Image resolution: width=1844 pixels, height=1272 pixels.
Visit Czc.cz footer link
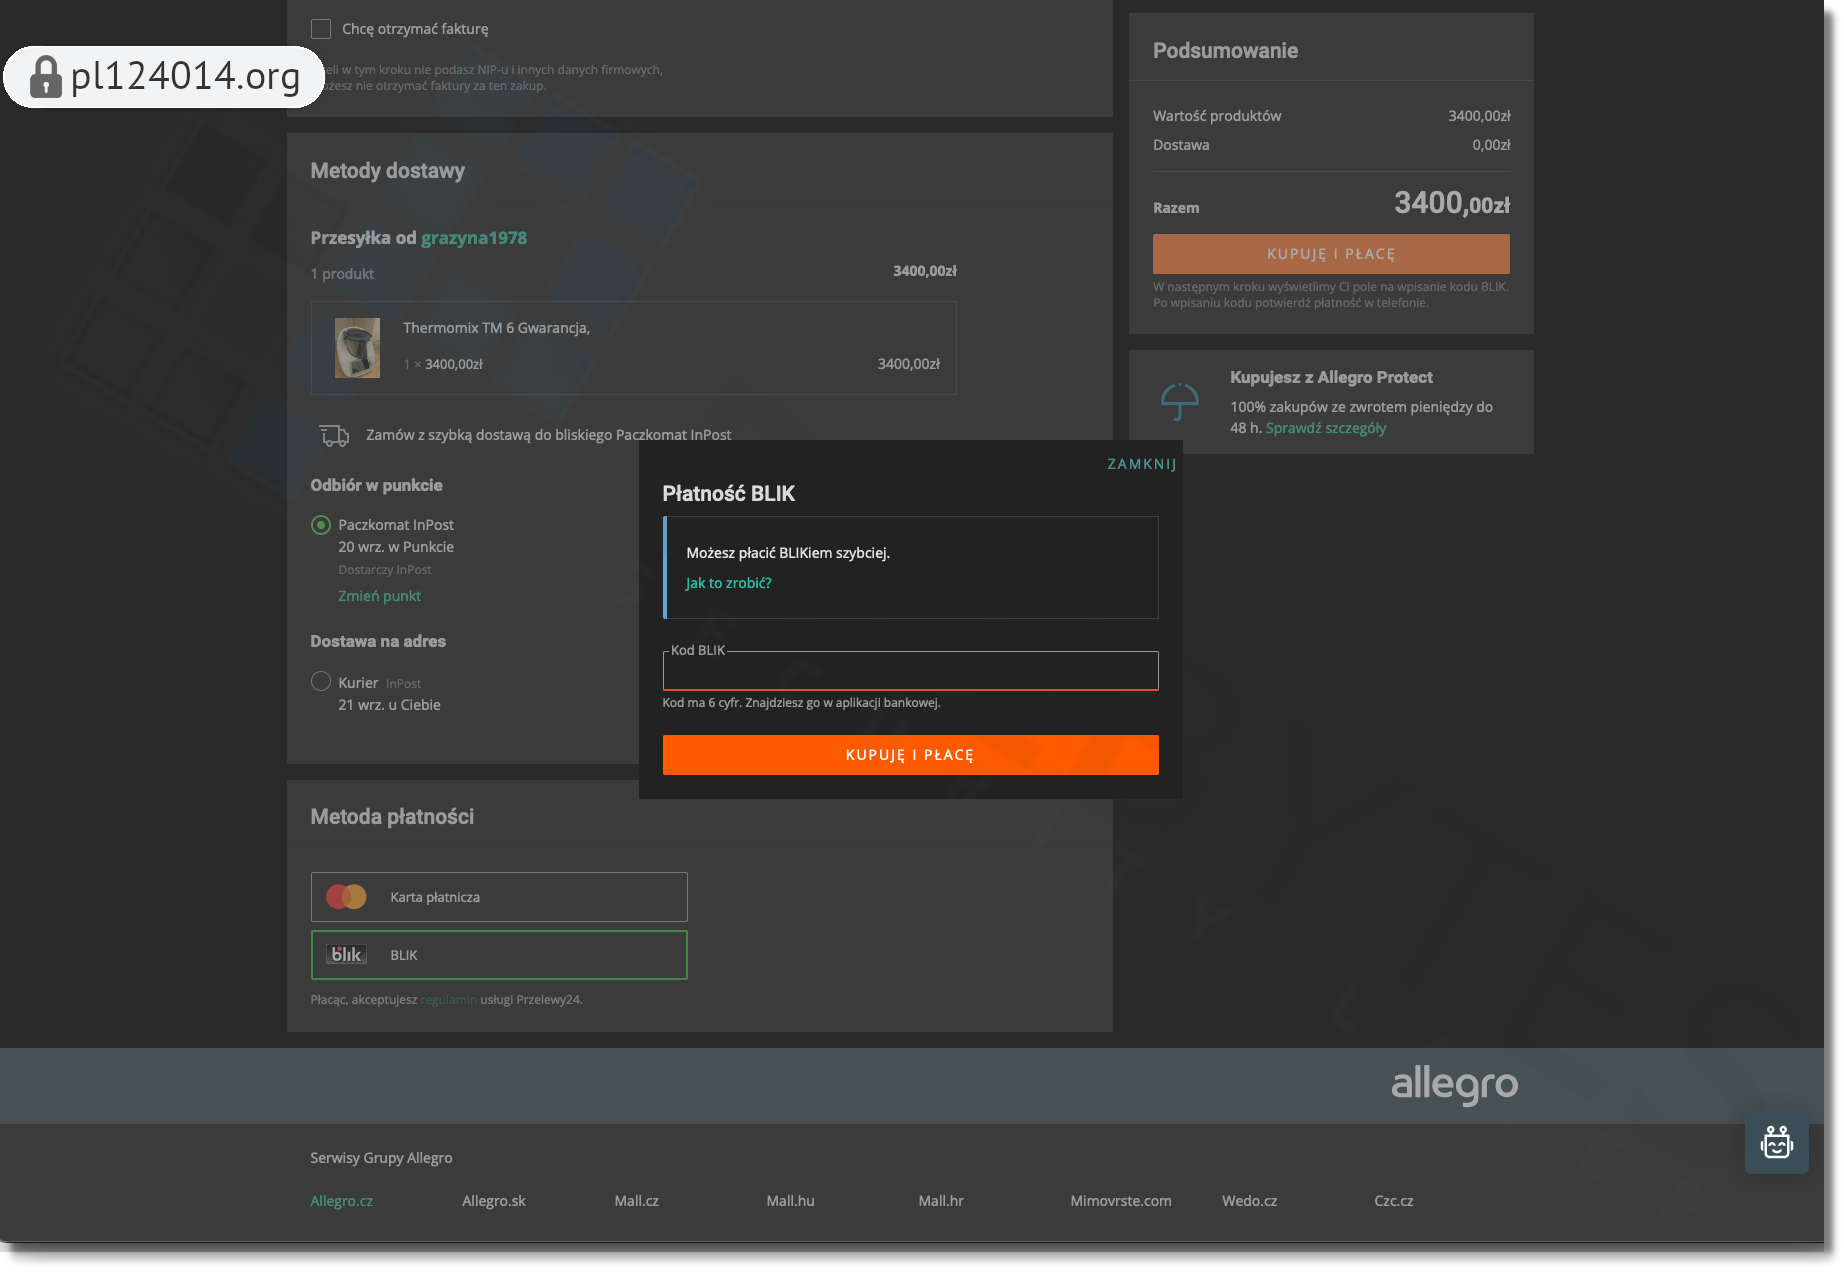click(x=1394, y=1201)
